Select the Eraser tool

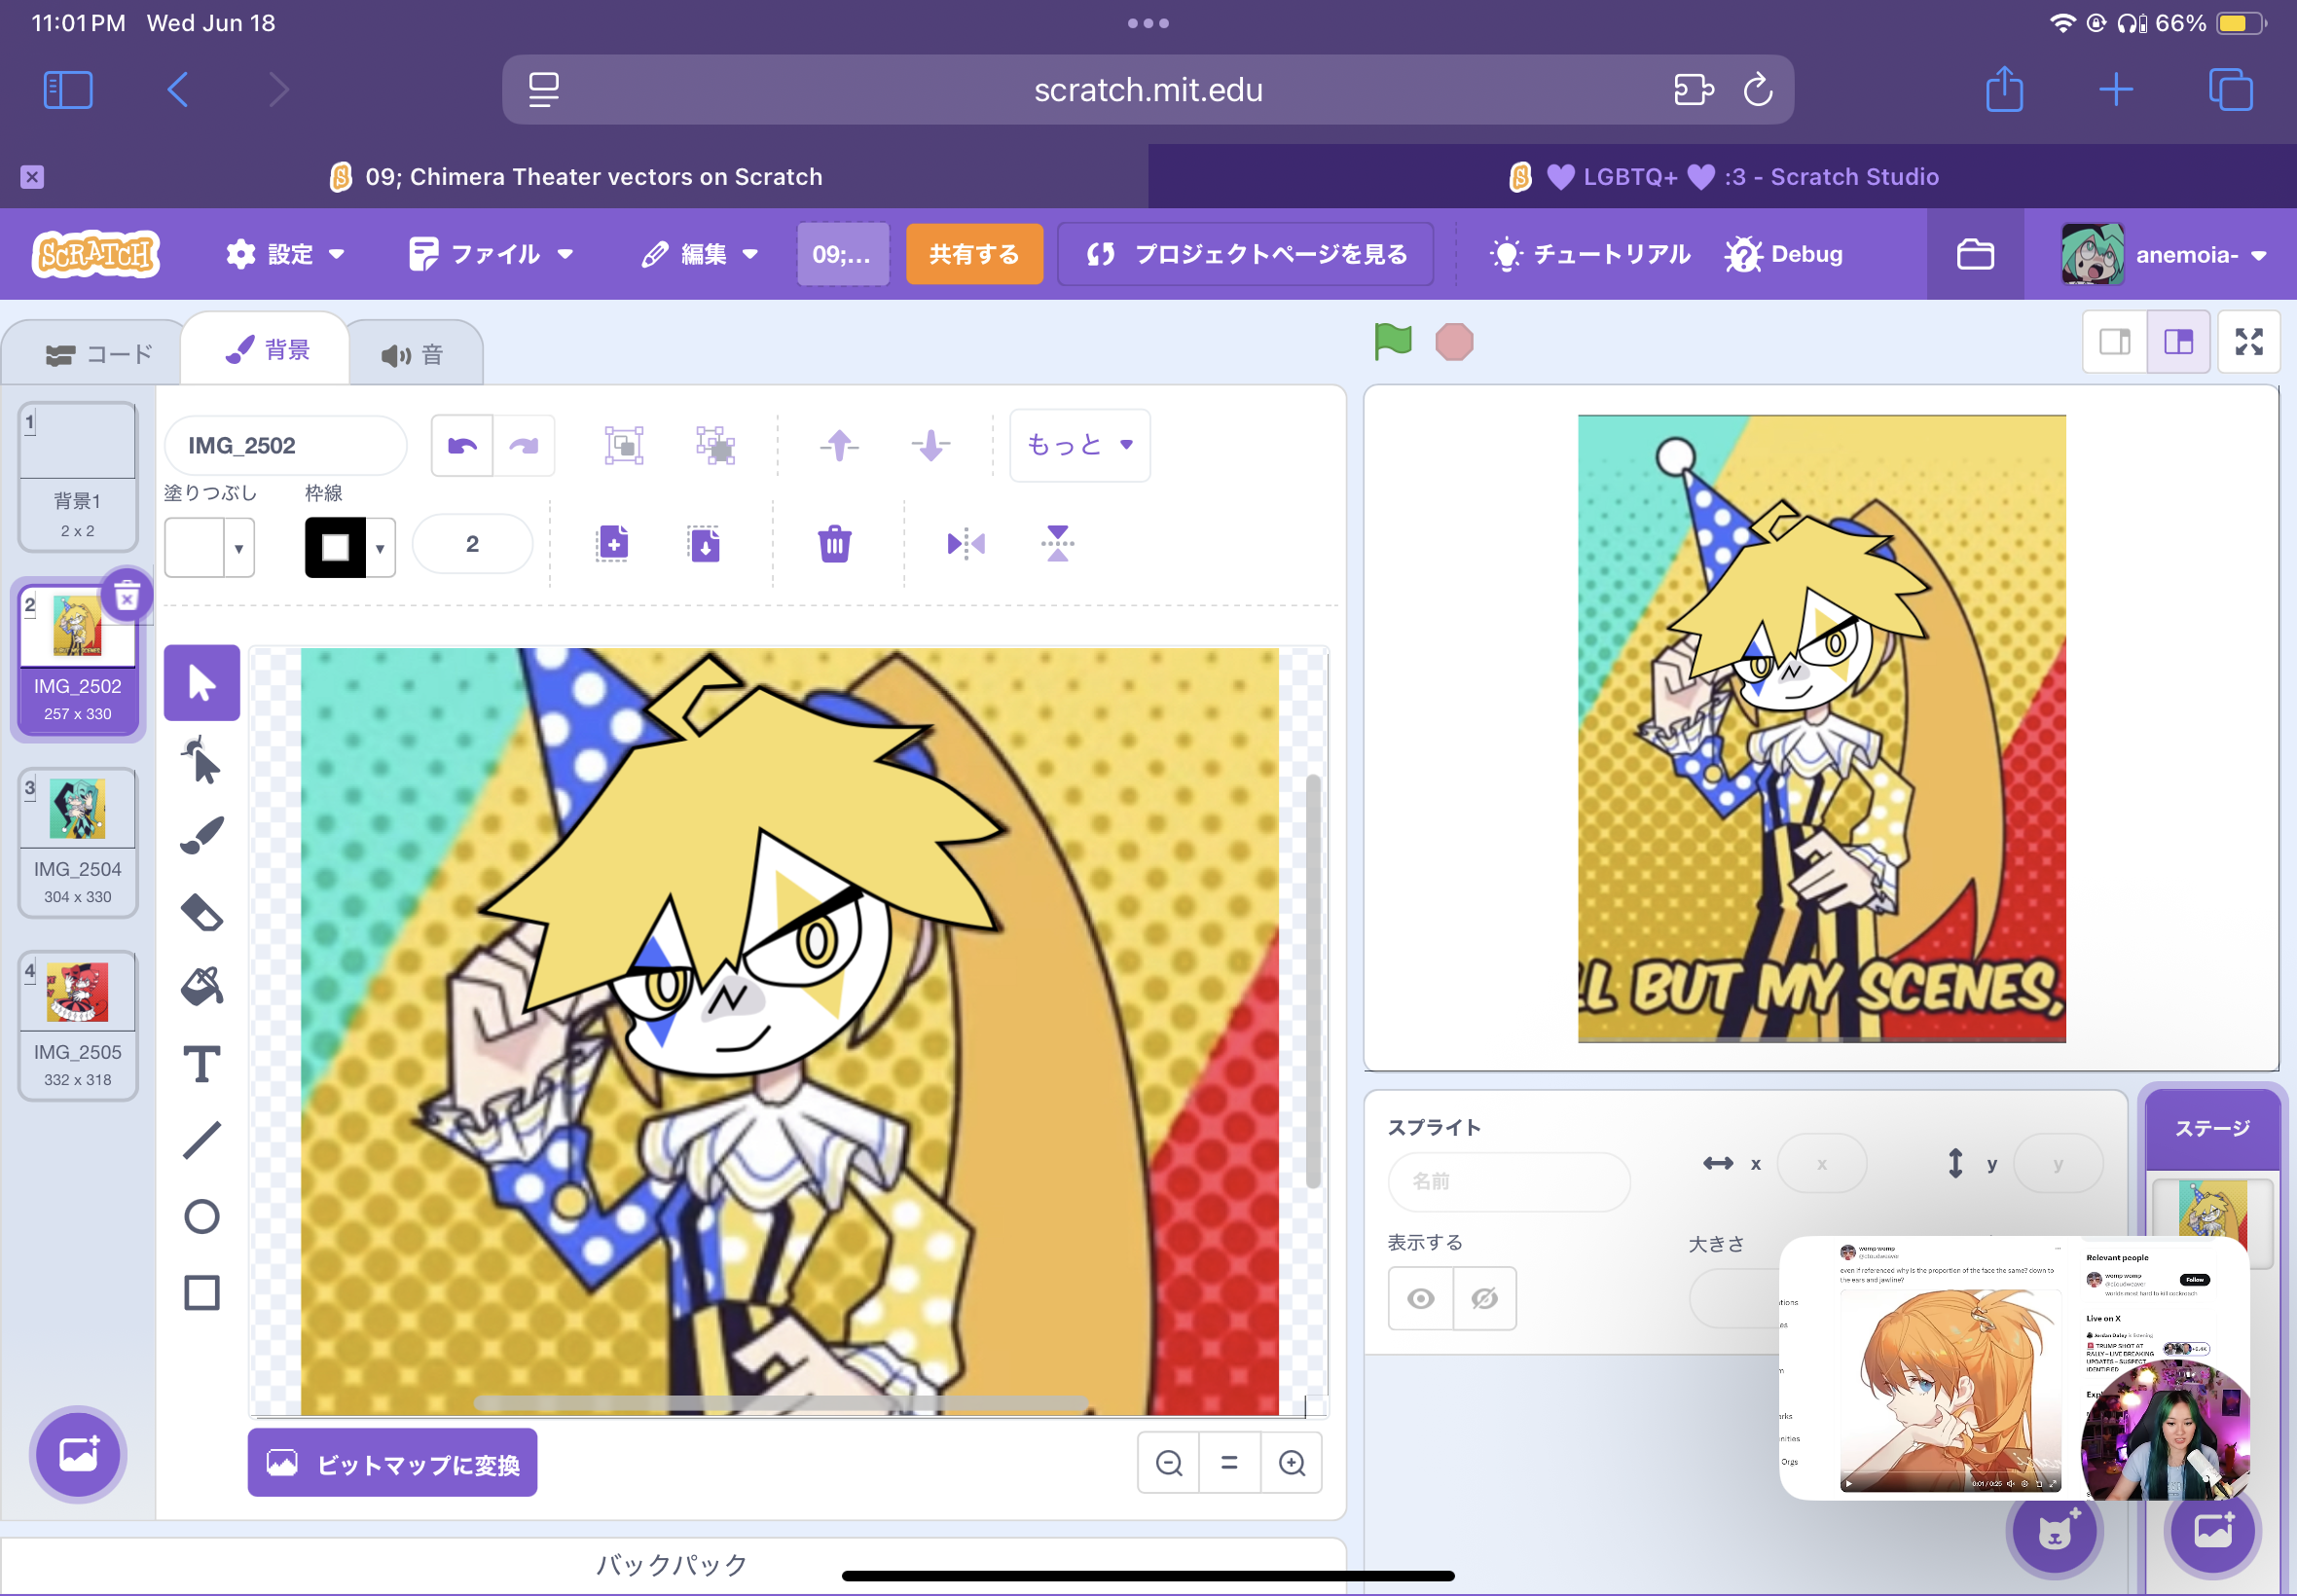(202, 912)
